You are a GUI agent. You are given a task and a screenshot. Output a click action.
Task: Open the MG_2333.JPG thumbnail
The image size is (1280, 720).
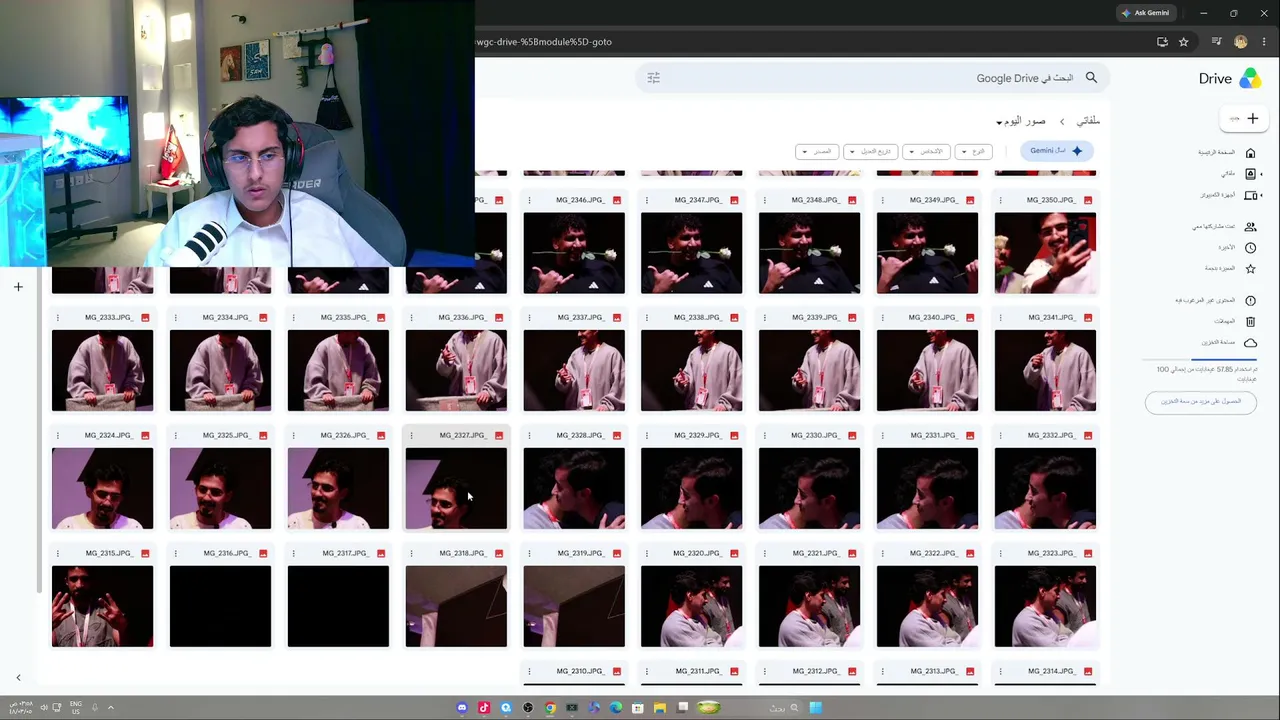102,371
